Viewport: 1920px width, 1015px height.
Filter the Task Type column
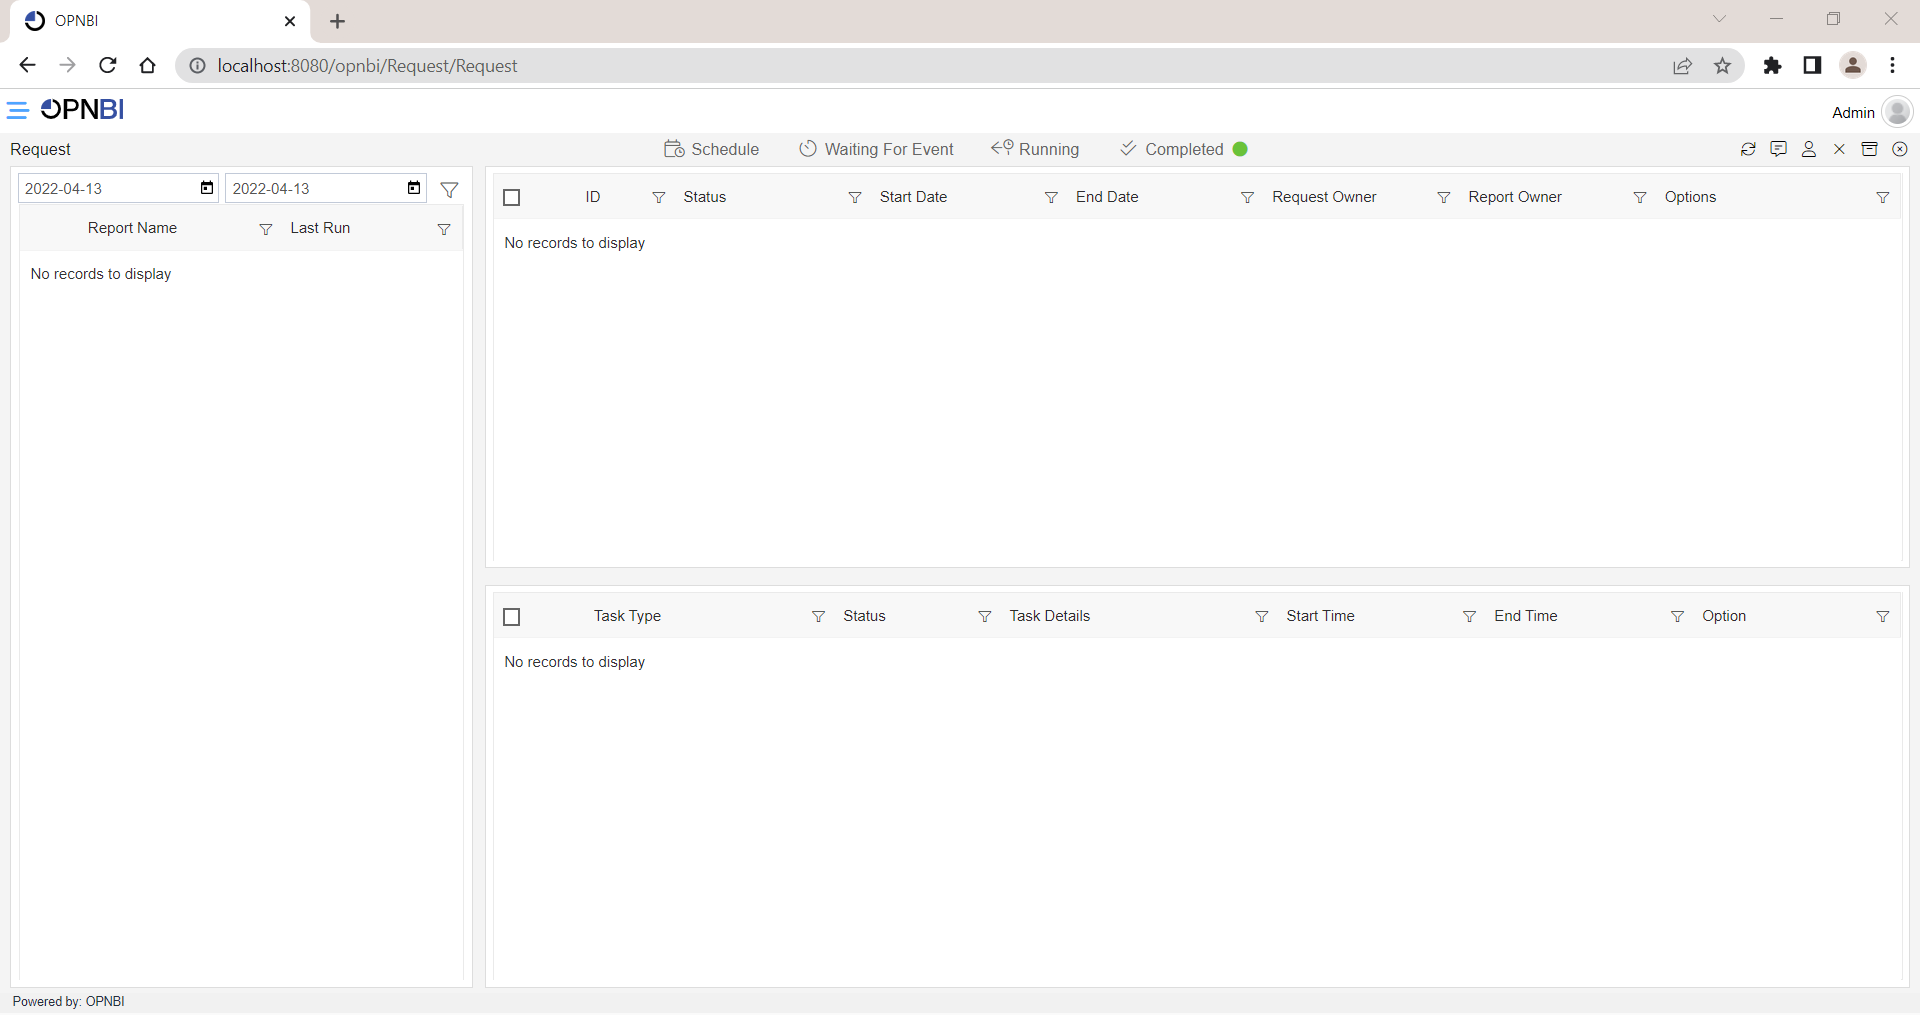tap(818, 617)
